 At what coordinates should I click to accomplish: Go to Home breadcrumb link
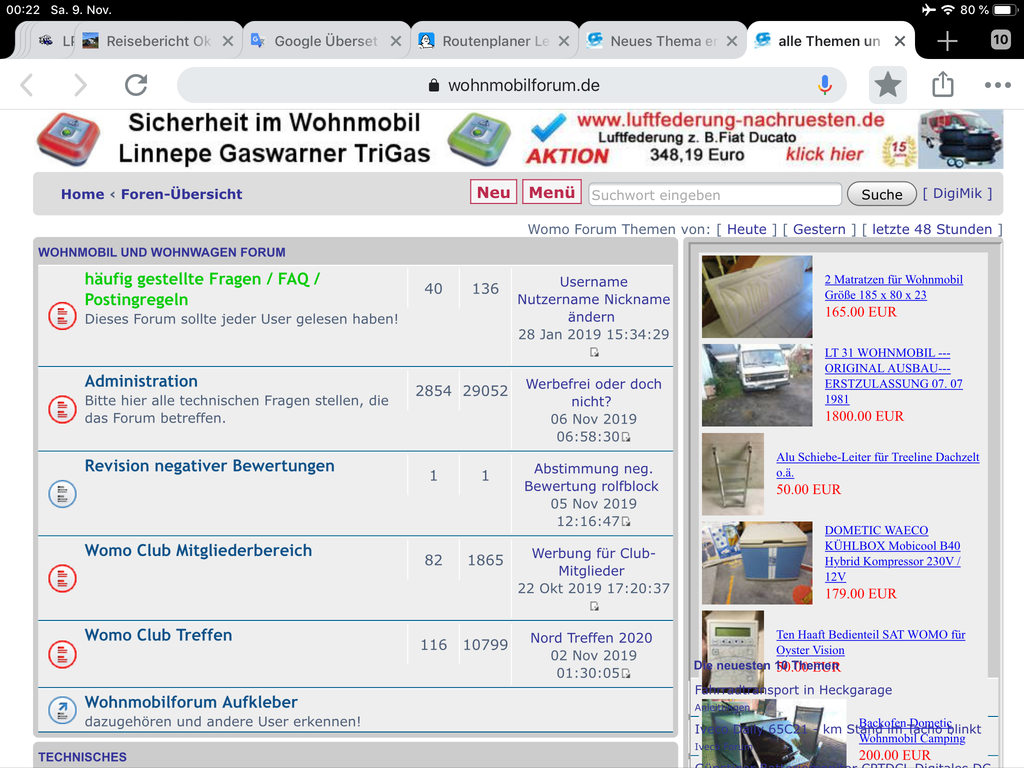click(82, 194)
